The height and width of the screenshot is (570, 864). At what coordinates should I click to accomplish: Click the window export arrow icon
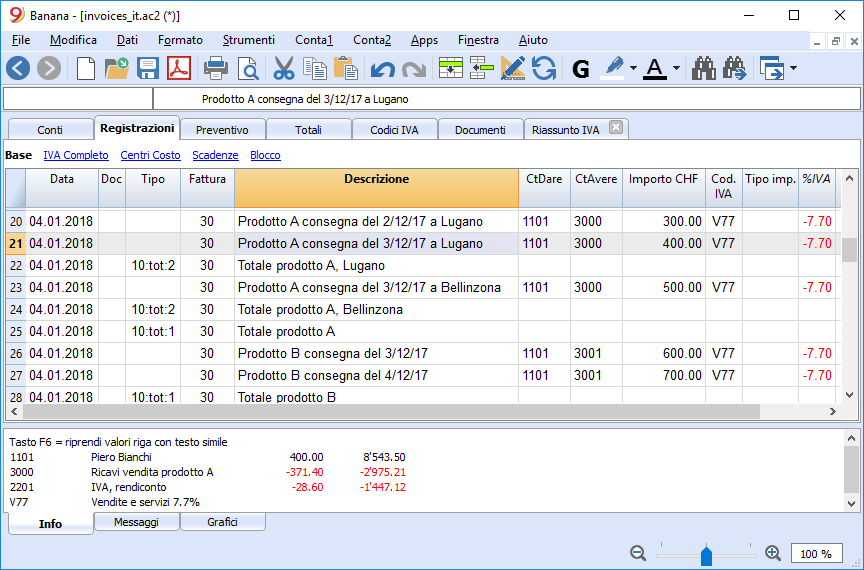(771, 69)
